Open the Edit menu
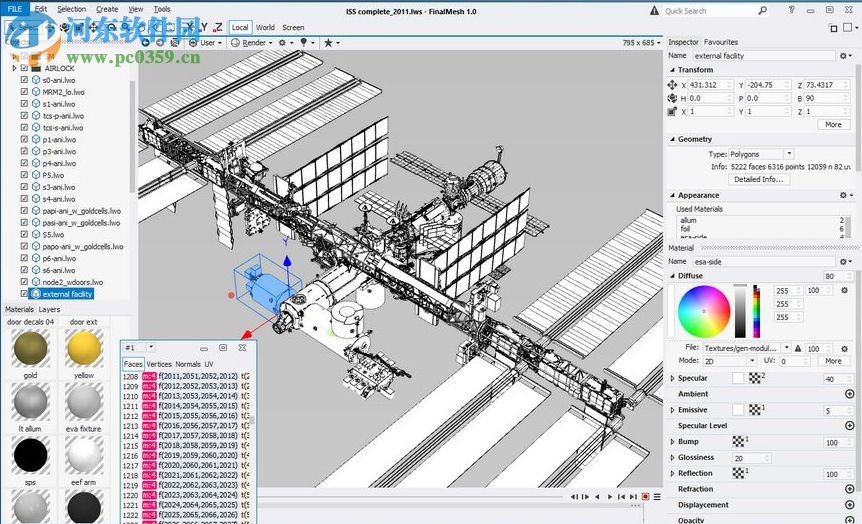This screenshot has width=862, height=524. point(41,9)
